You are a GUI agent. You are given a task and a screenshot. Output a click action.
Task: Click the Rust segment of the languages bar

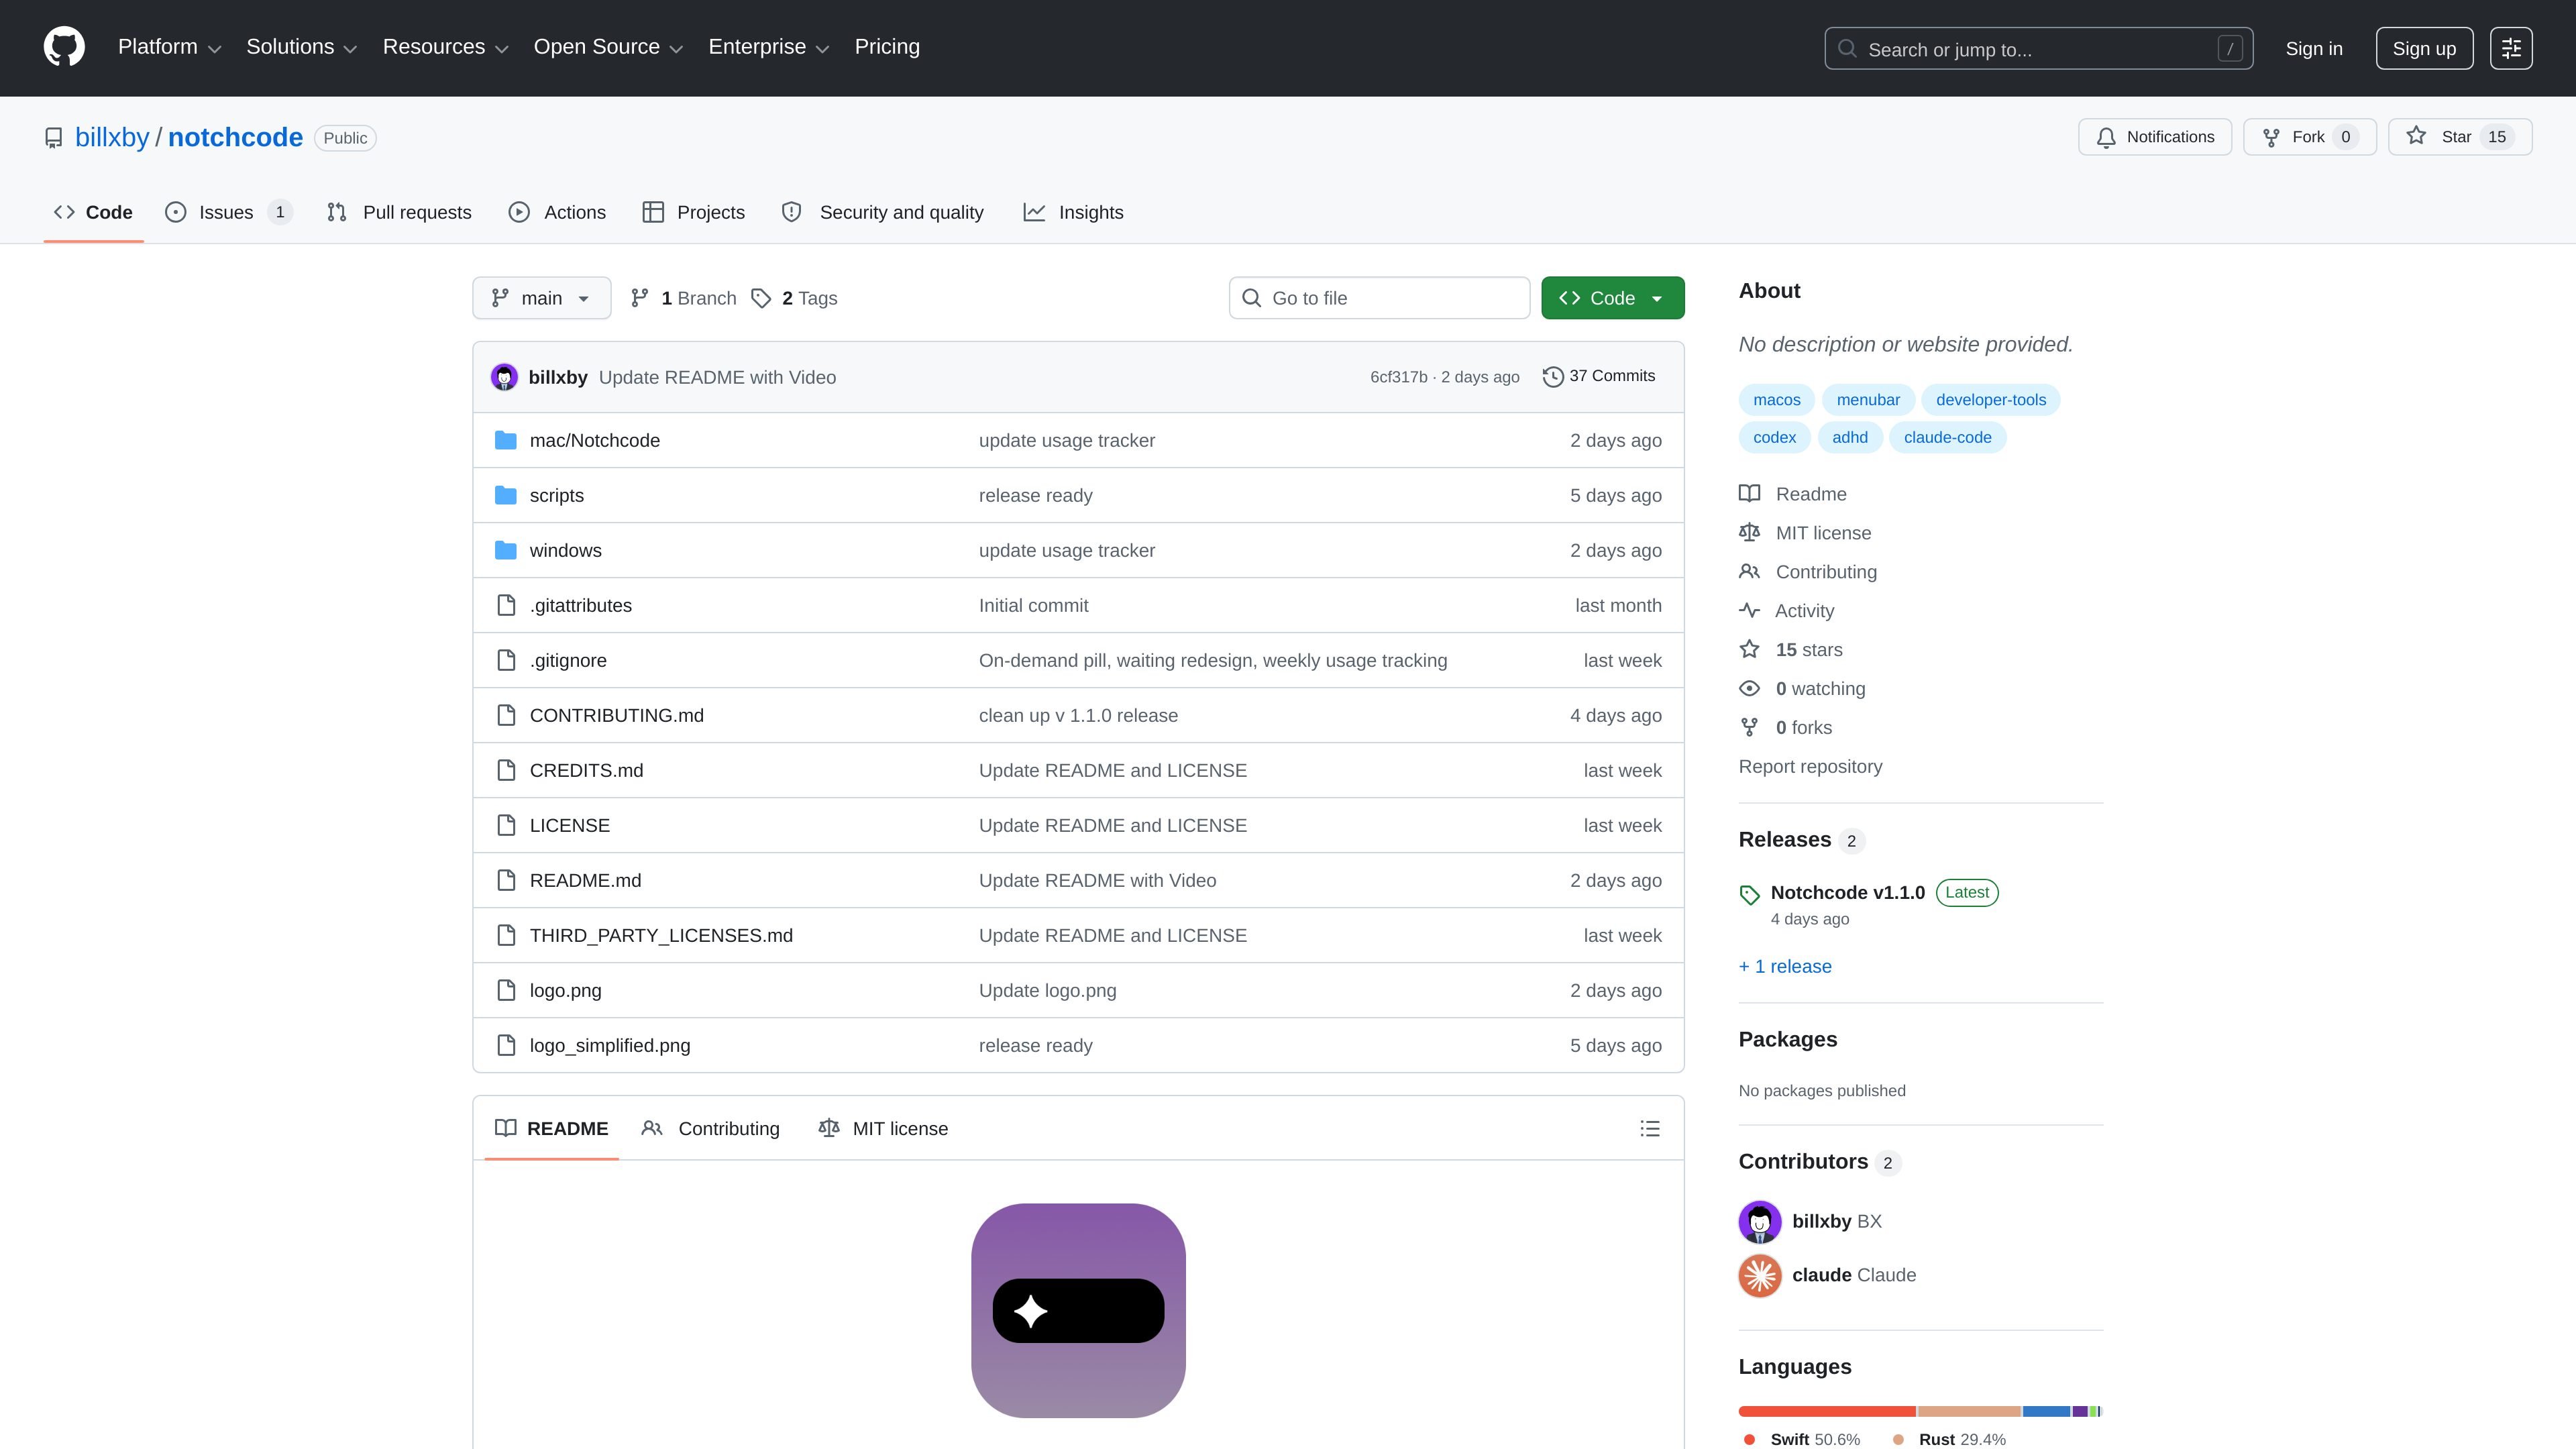pos(1969,1411)
